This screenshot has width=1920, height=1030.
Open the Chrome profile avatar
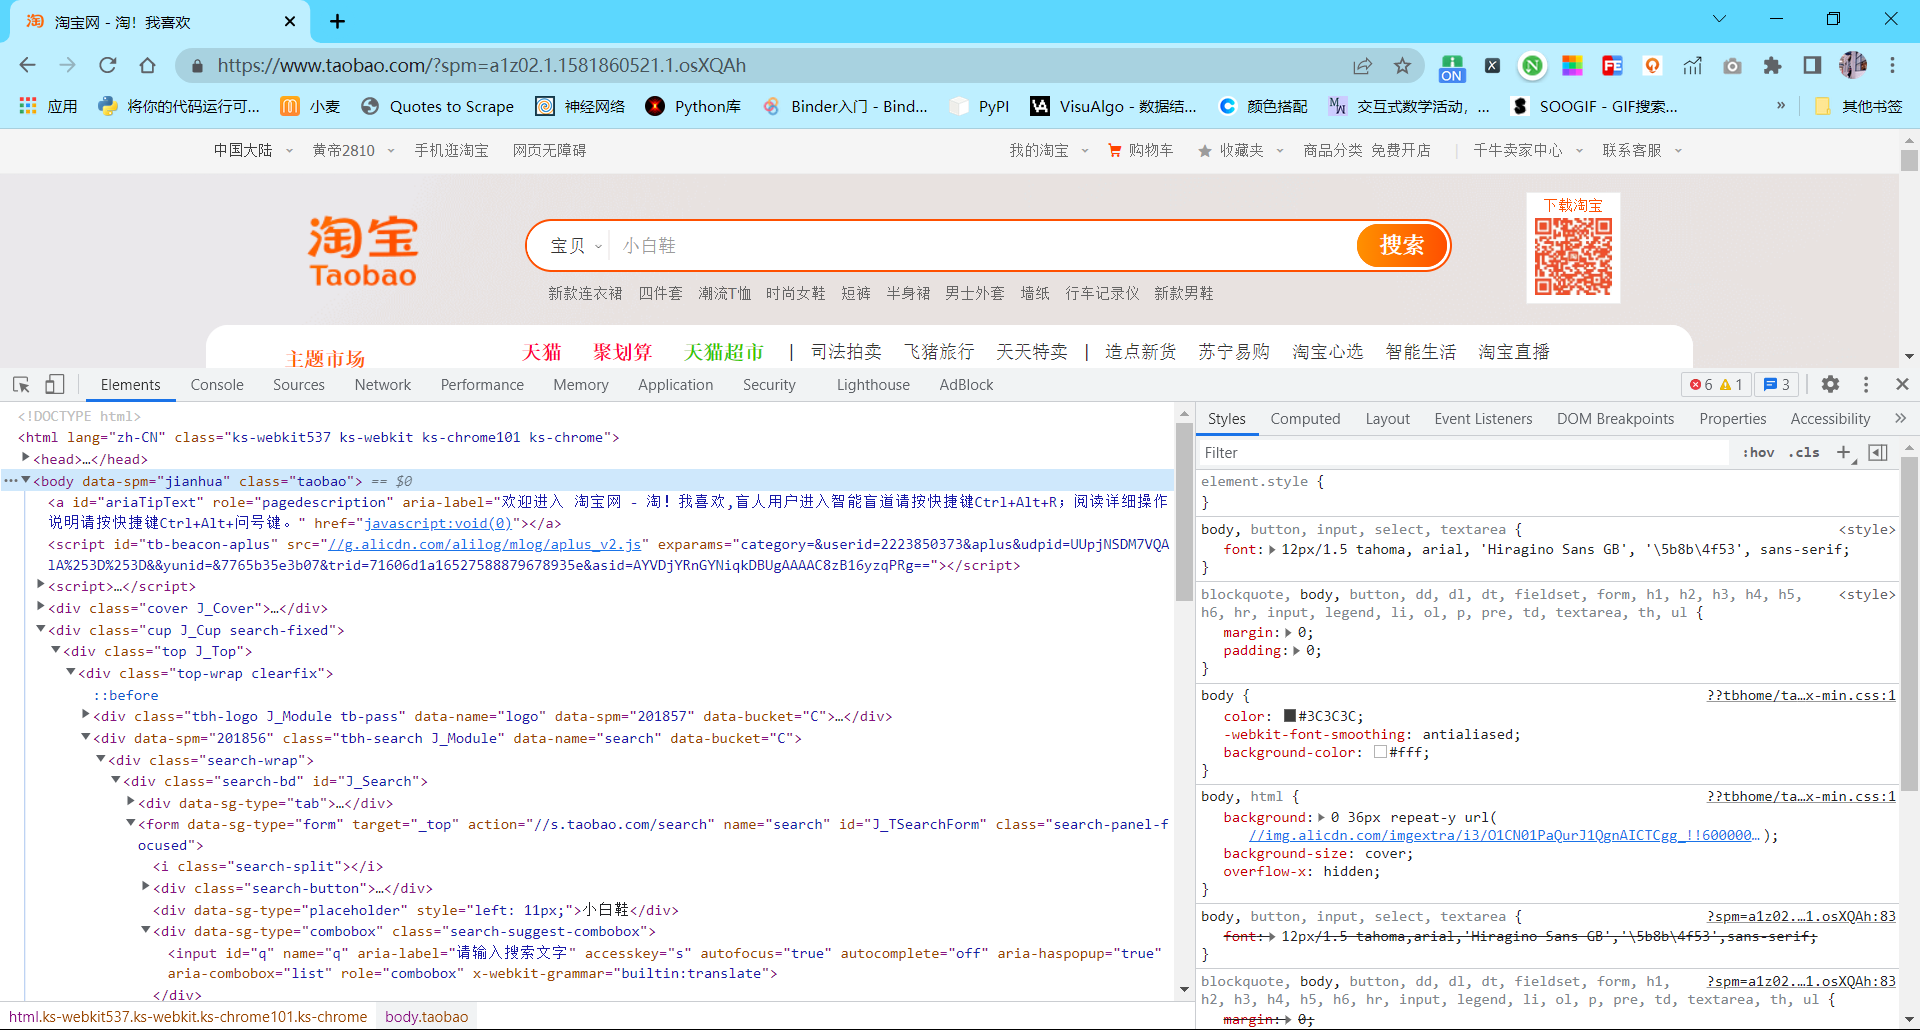[x=1852, y=66]
